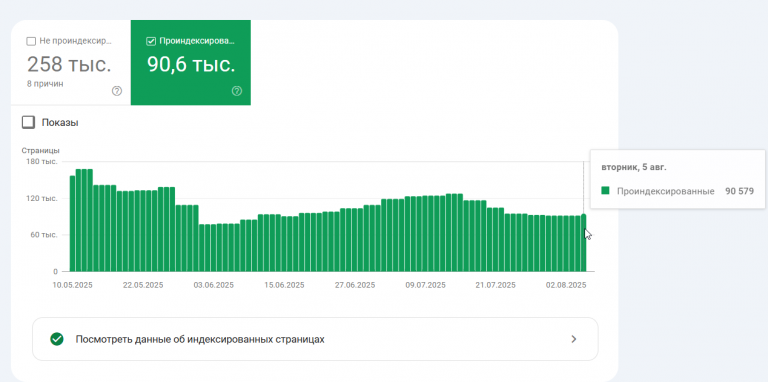Click tooltip value 90 579

pos(739,191)
